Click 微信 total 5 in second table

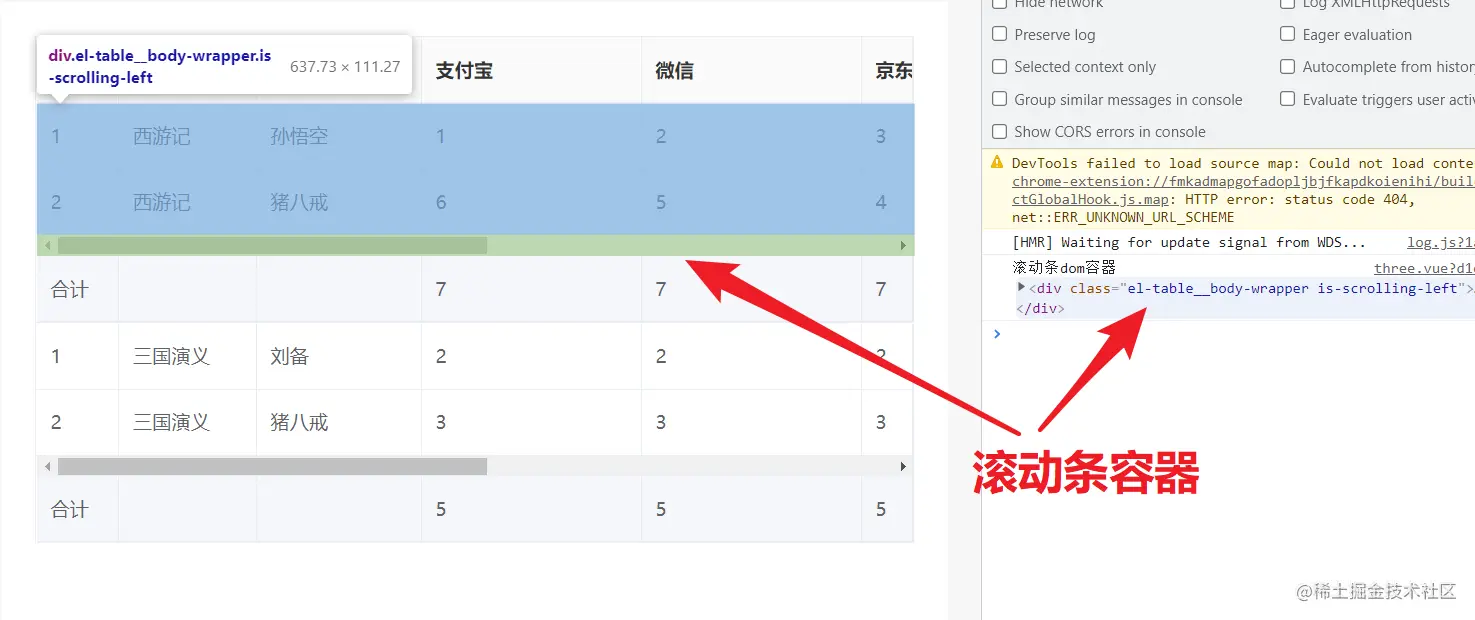(x=661, y=510)
